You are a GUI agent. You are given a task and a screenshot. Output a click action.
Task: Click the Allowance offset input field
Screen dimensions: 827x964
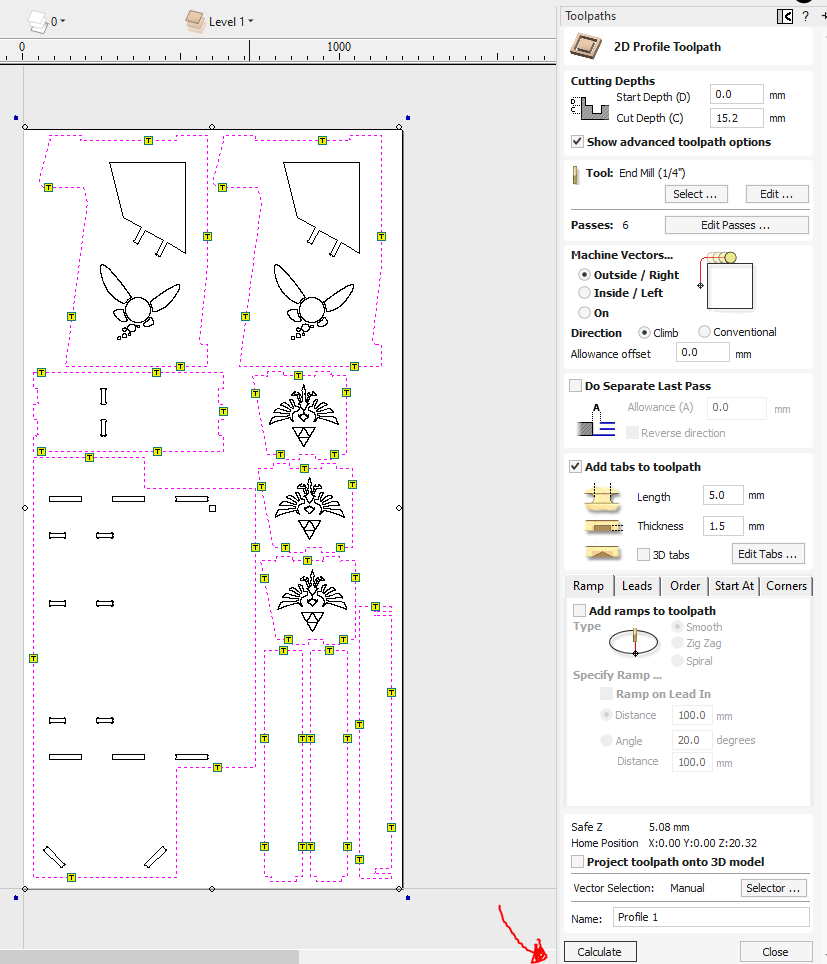click(702, 352)
